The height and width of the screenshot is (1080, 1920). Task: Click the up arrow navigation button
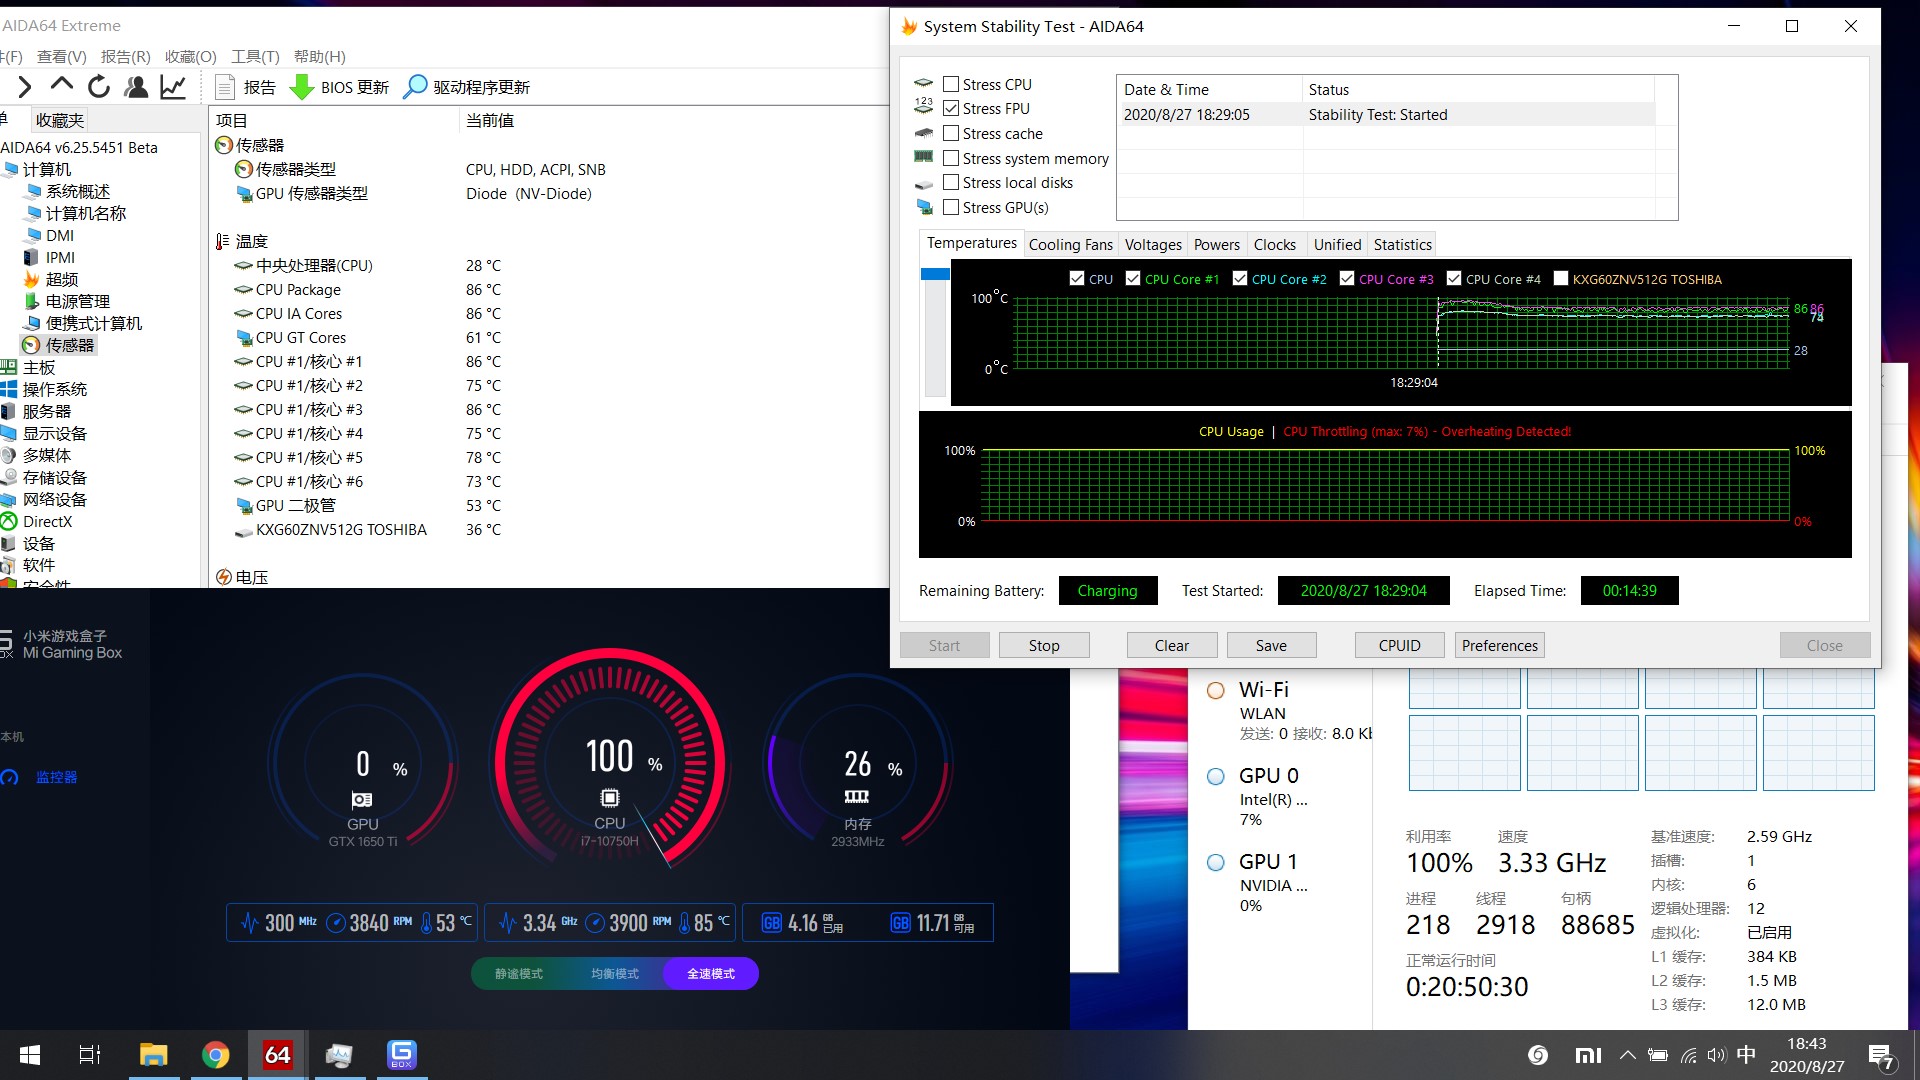pyautogui.click(x=61, y=86)
